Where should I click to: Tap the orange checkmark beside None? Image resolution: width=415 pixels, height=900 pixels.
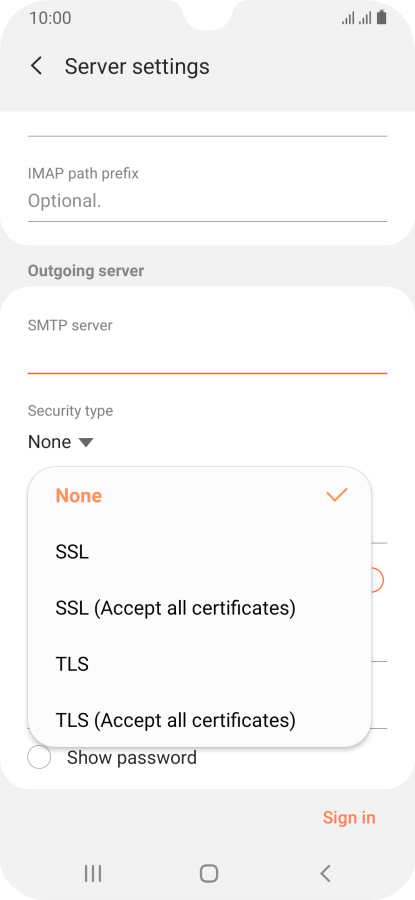(x=337, y=495)
